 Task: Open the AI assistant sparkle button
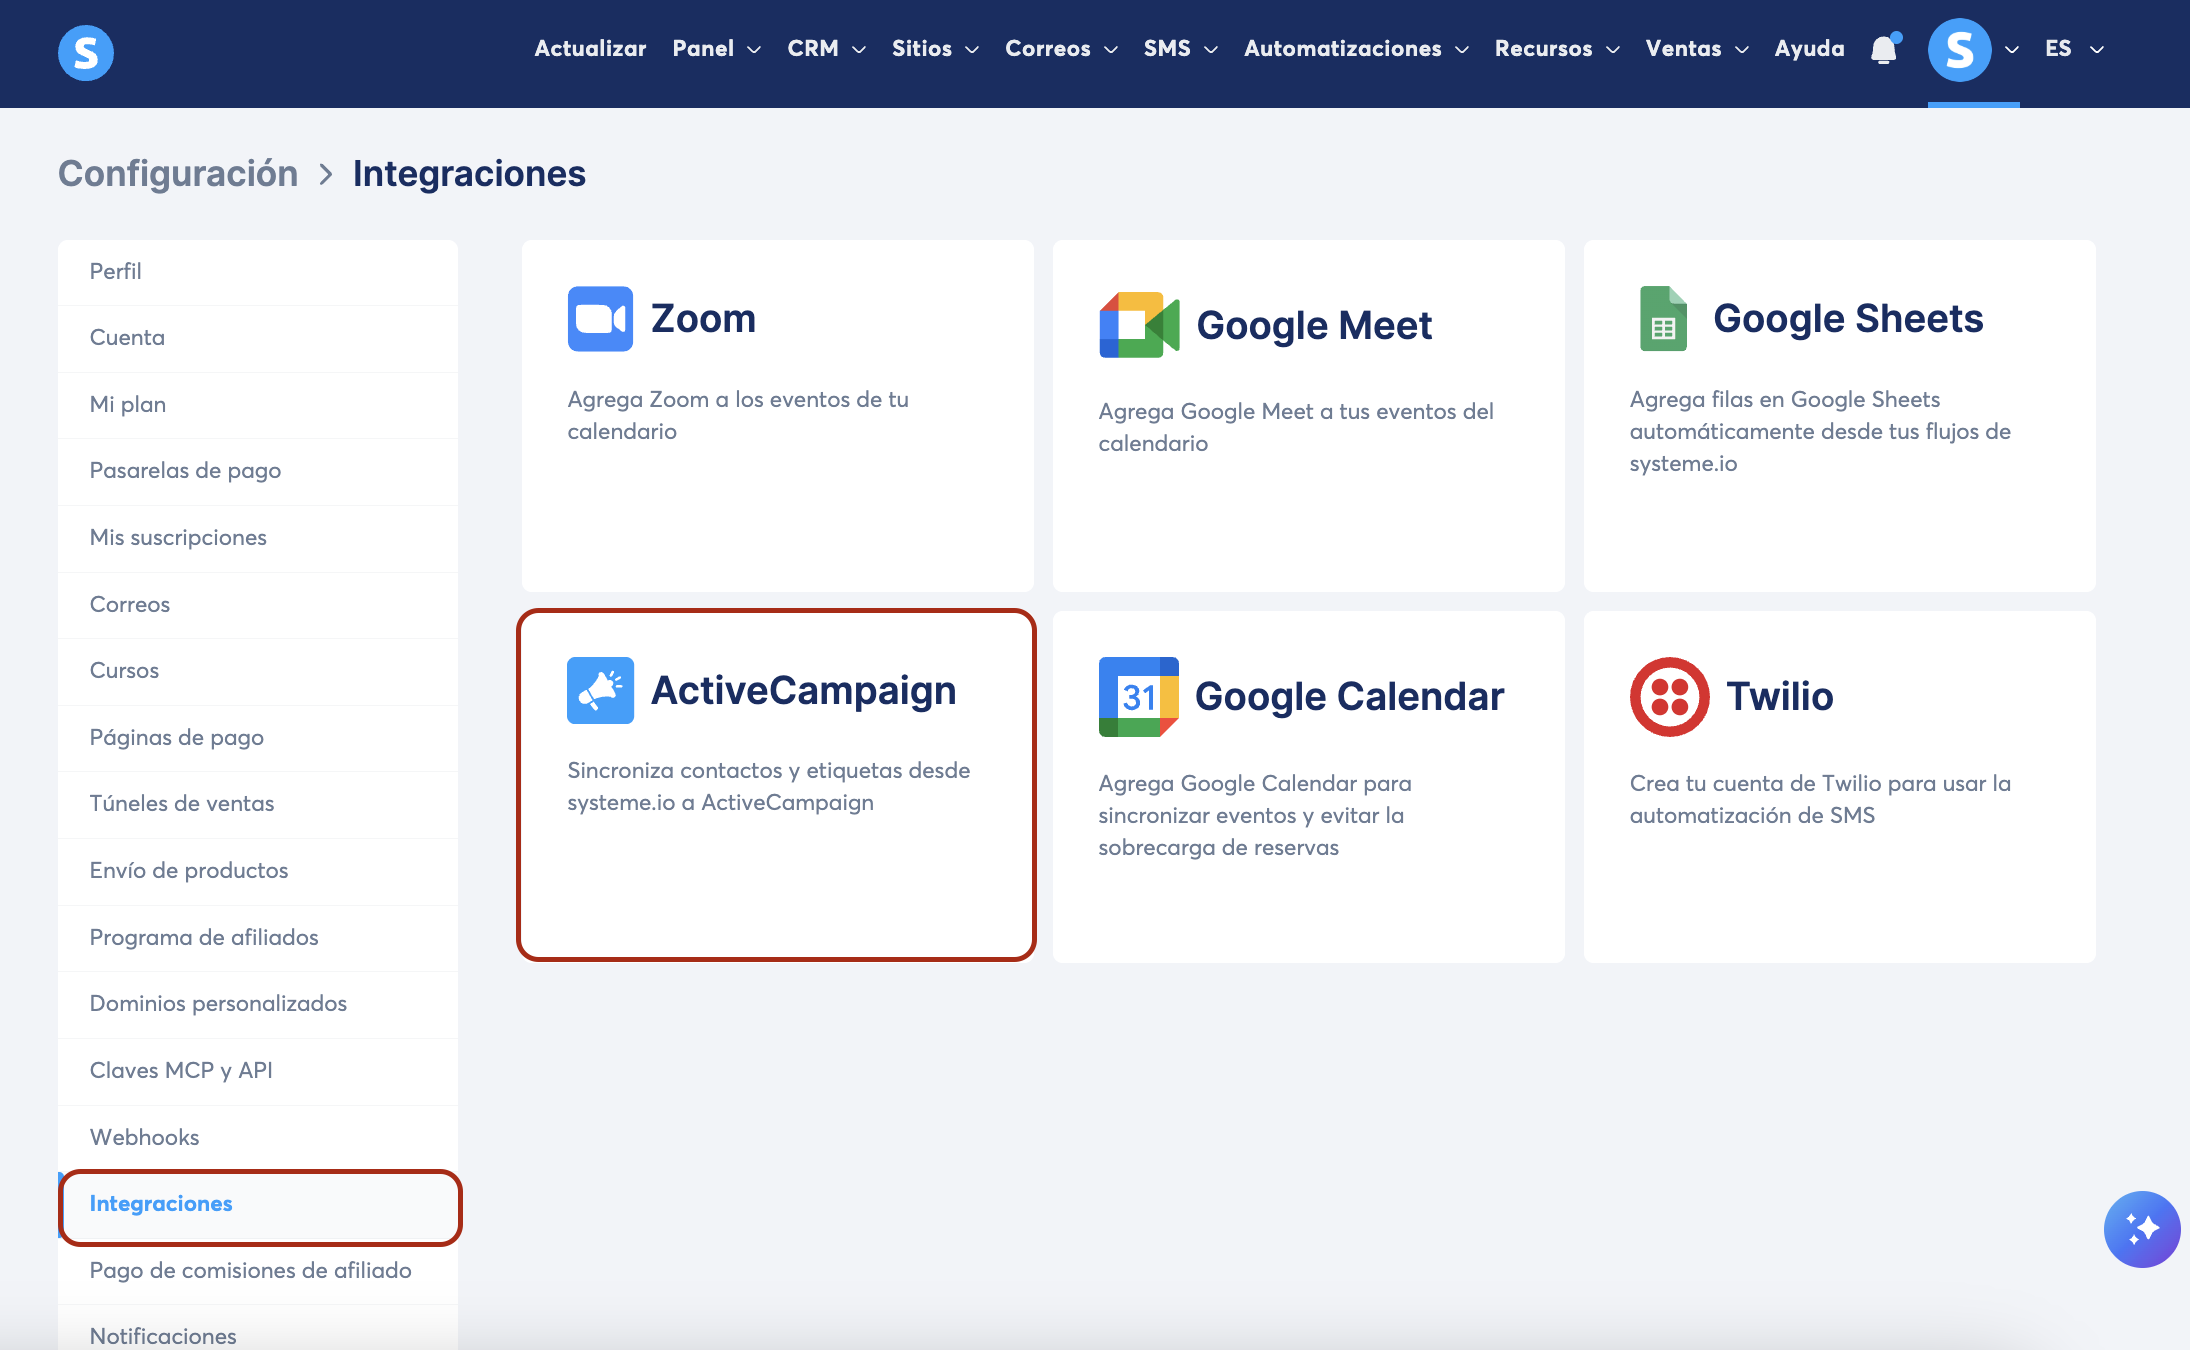[2142, 1229]
